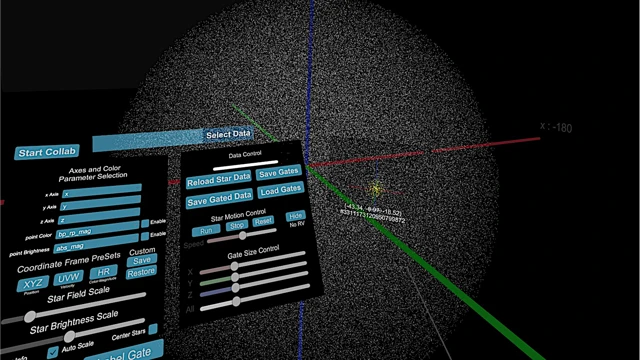This screenshot has width=640, height=360.
Task: Save the custom coordinate frame
Action: point(142,260)
